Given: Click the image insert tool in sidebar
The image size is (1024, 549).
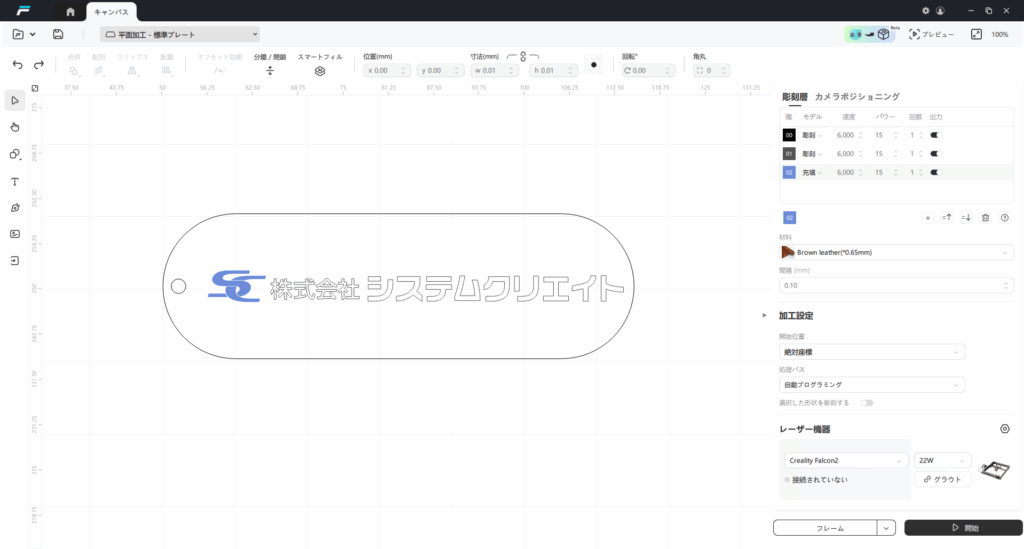Looking at the screenshot, I should click(x=14, y=234).
